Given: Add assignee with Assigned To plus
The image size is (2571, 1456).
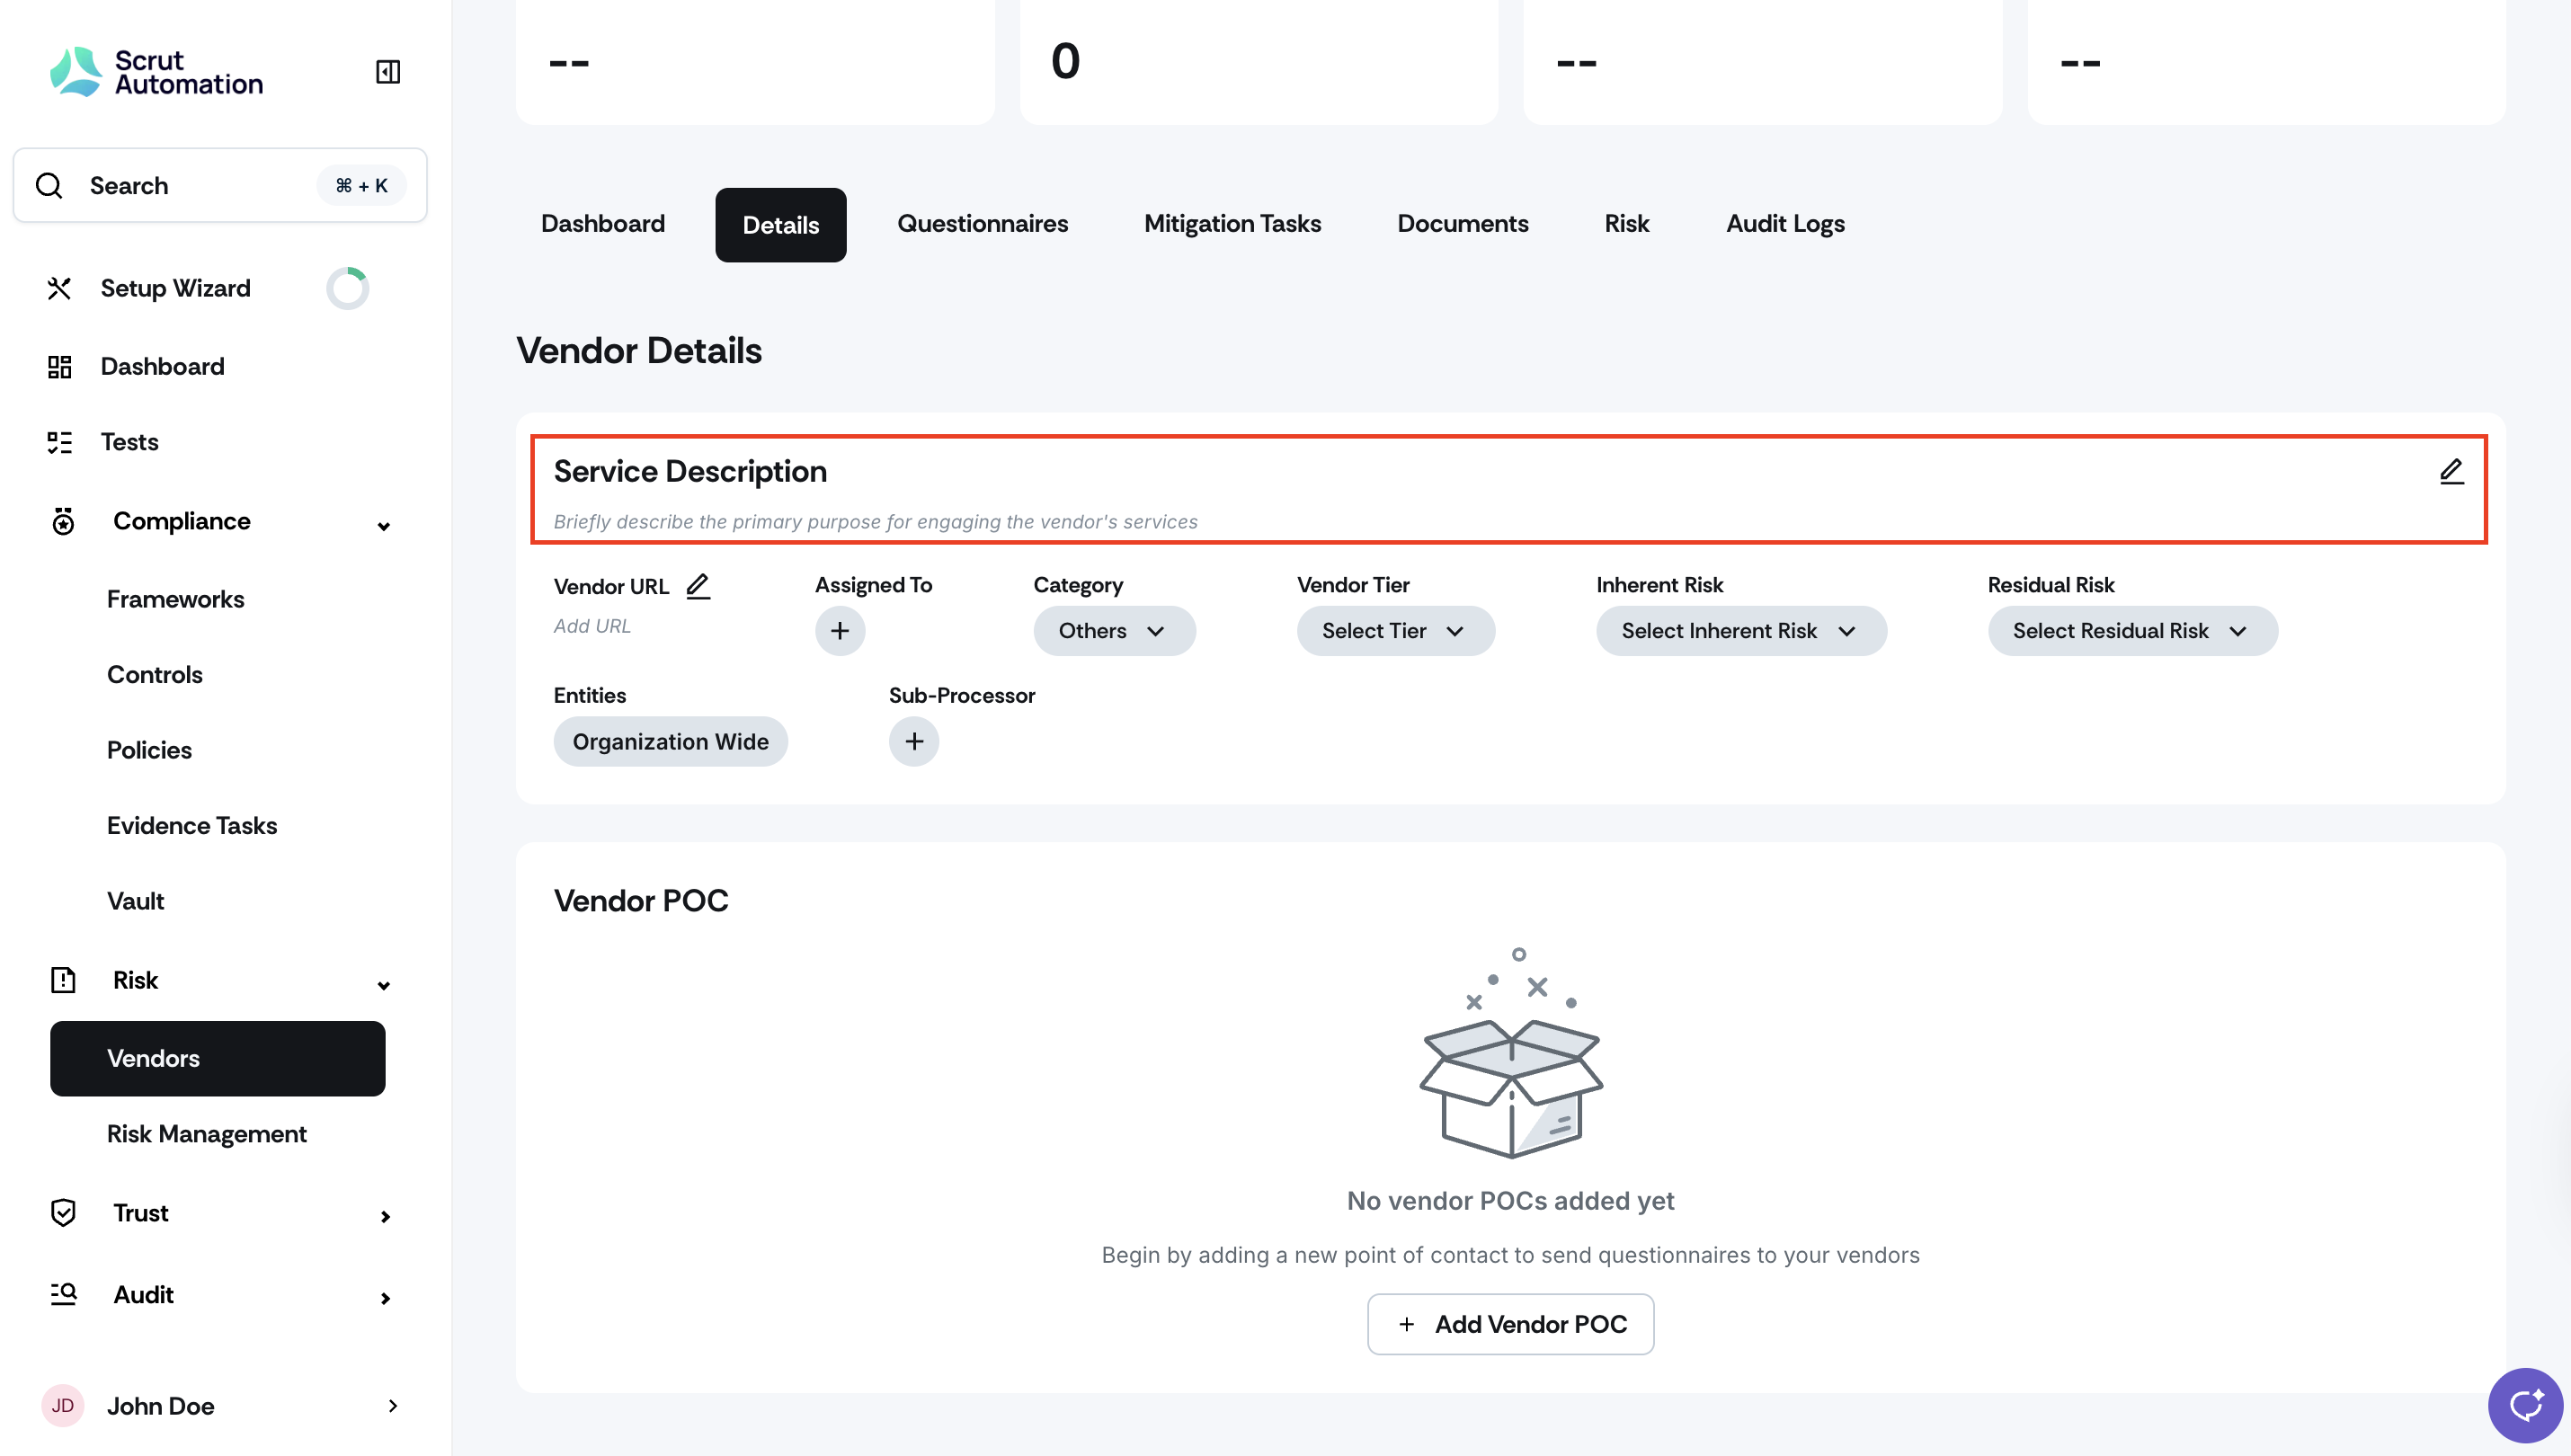Looking at the screenshot, I should [839, 631].
